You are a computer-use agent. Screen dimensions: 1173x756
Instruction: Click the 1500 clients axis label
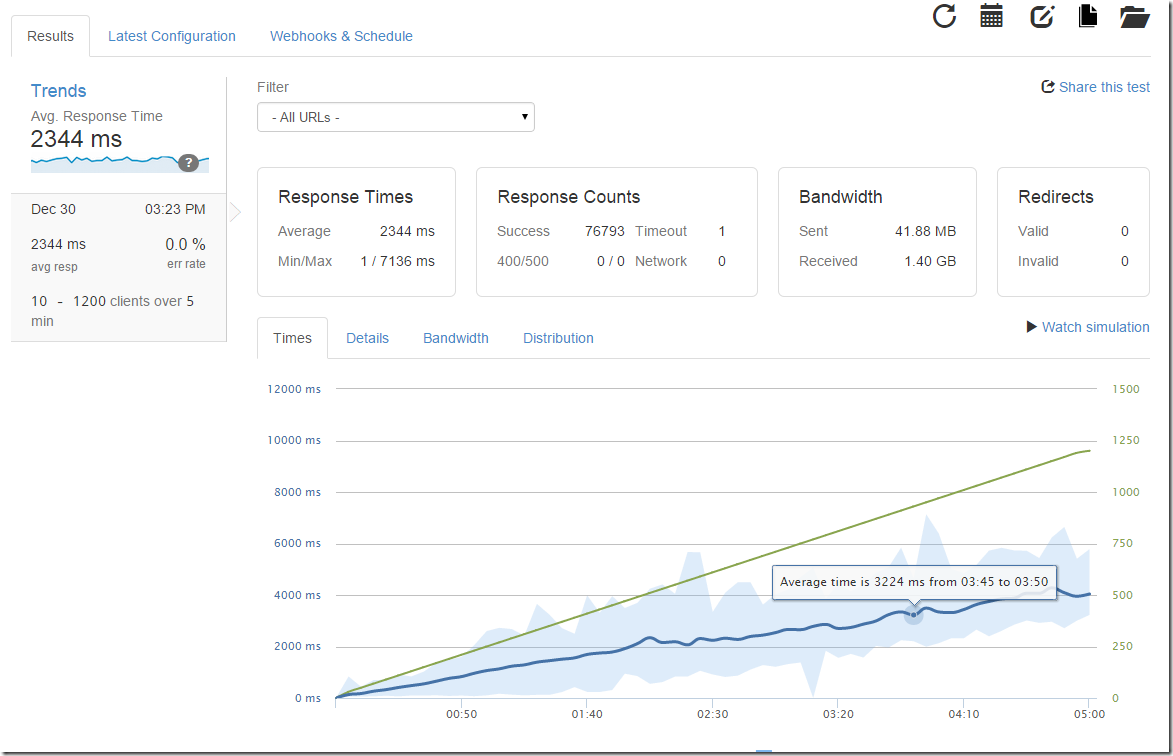1126,389
